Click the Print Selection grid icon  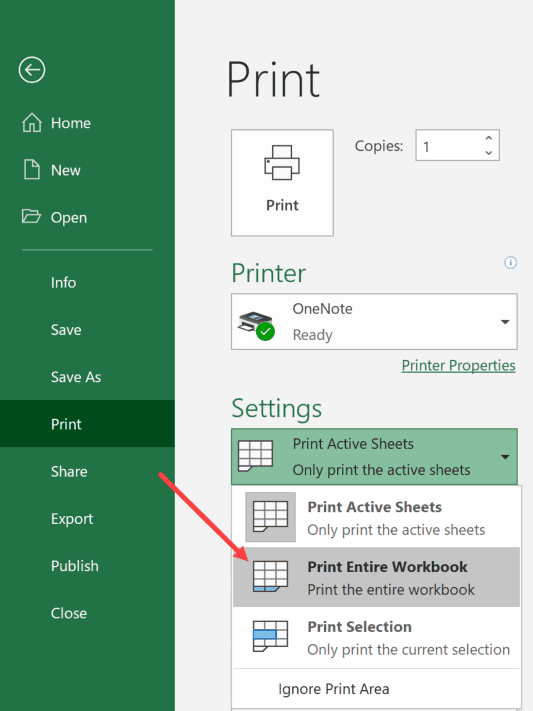[x=270, y=636]
